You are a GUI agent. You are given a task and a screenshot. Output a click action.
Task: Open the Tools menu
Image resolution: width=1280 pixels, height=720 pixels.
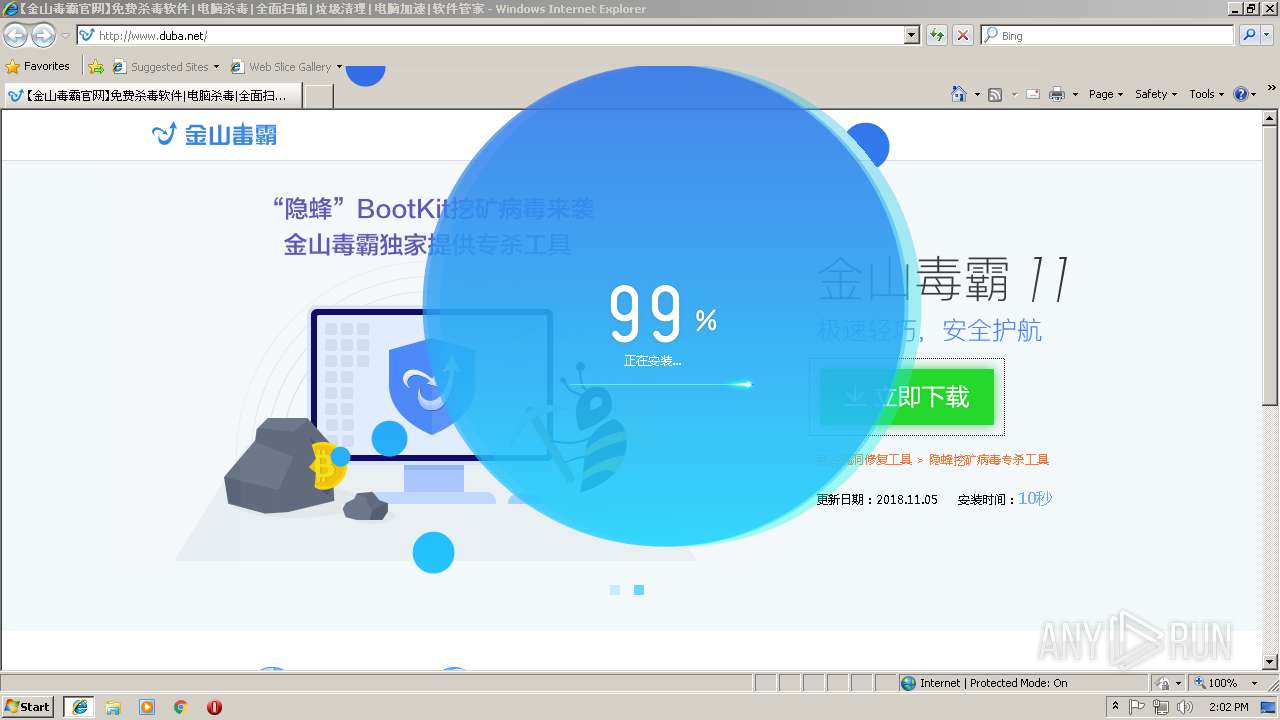[1207, 94]
